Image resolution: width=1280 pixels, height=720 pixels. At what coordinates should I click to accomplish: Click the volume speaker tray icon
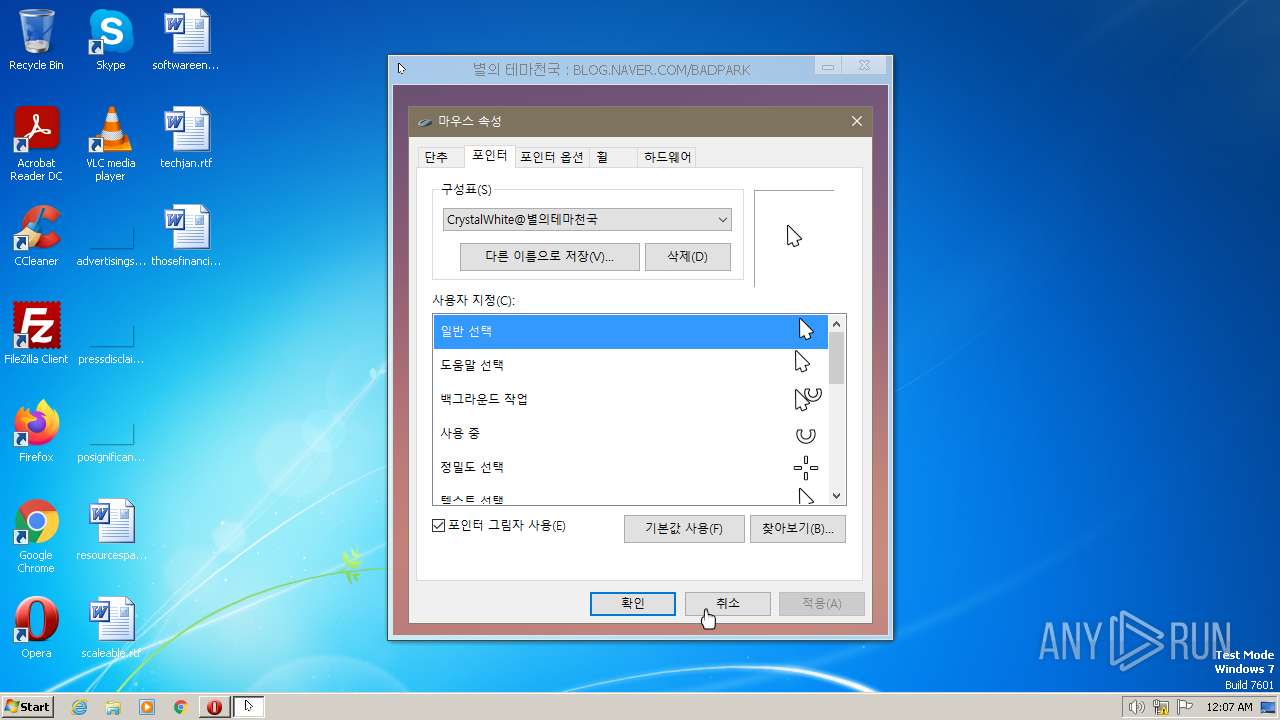point(1137,707)
